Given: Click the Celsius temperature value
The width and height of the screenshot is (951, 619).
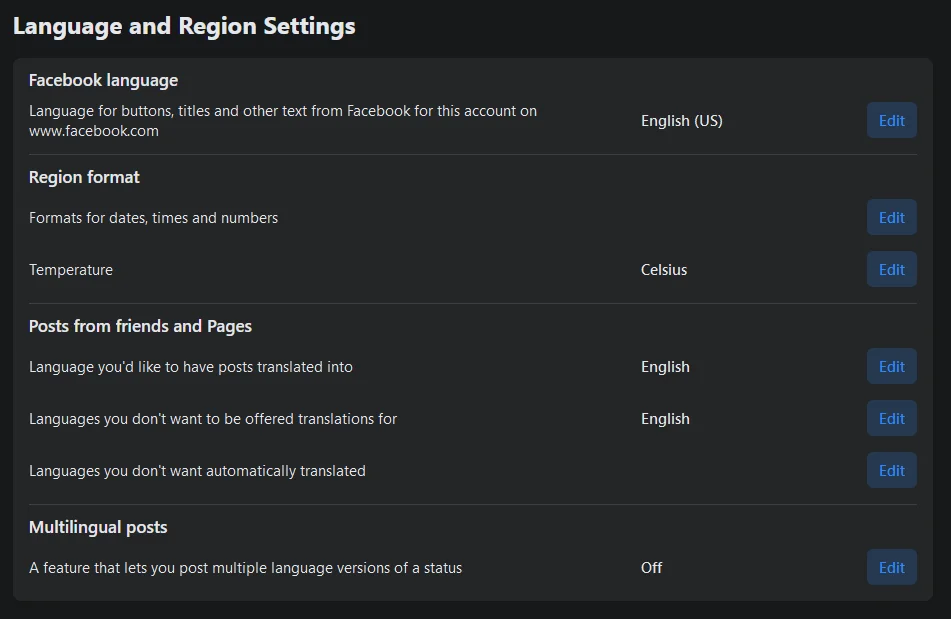Looking at the screenshot, I should tap(663, 270).
